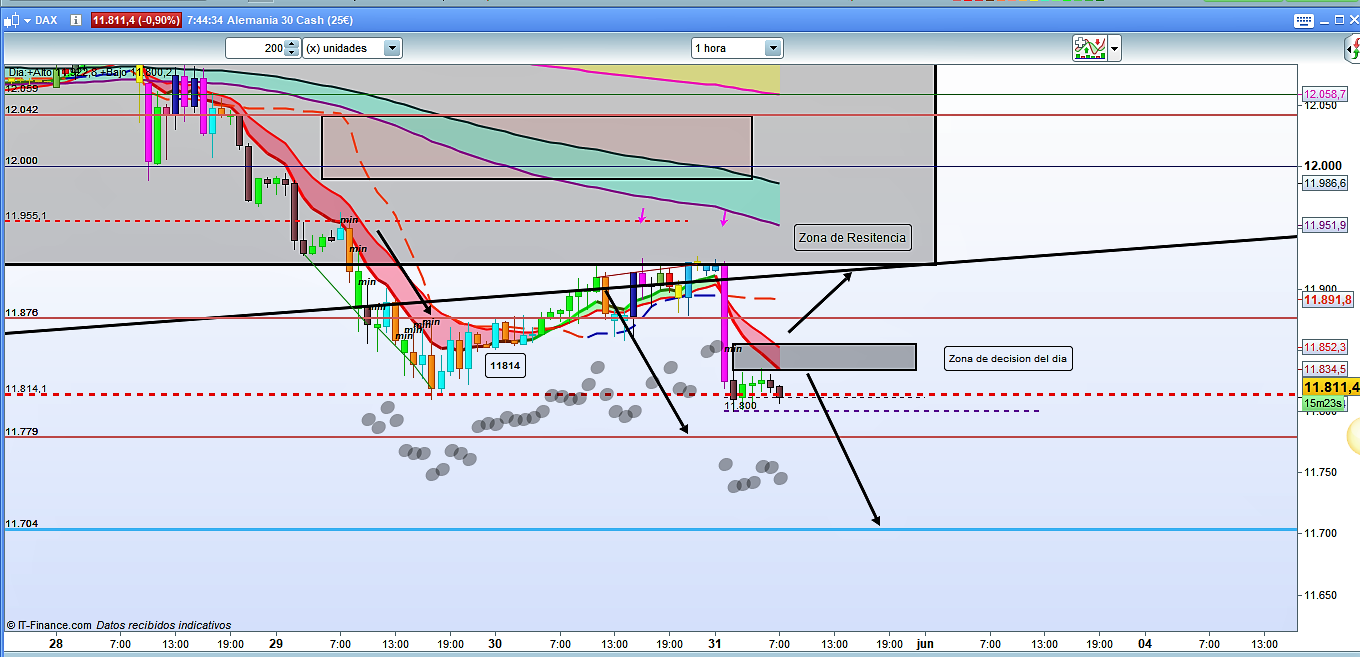Open the add indicators icon

[1088, 47]
